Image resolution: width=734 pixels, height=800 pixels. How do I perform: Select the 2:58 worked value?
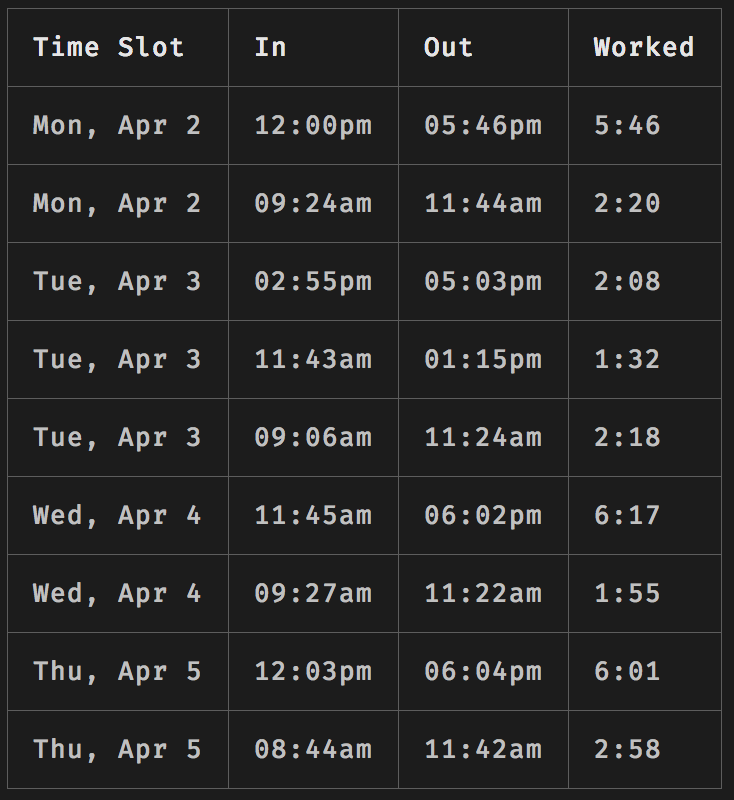(627, 749)
